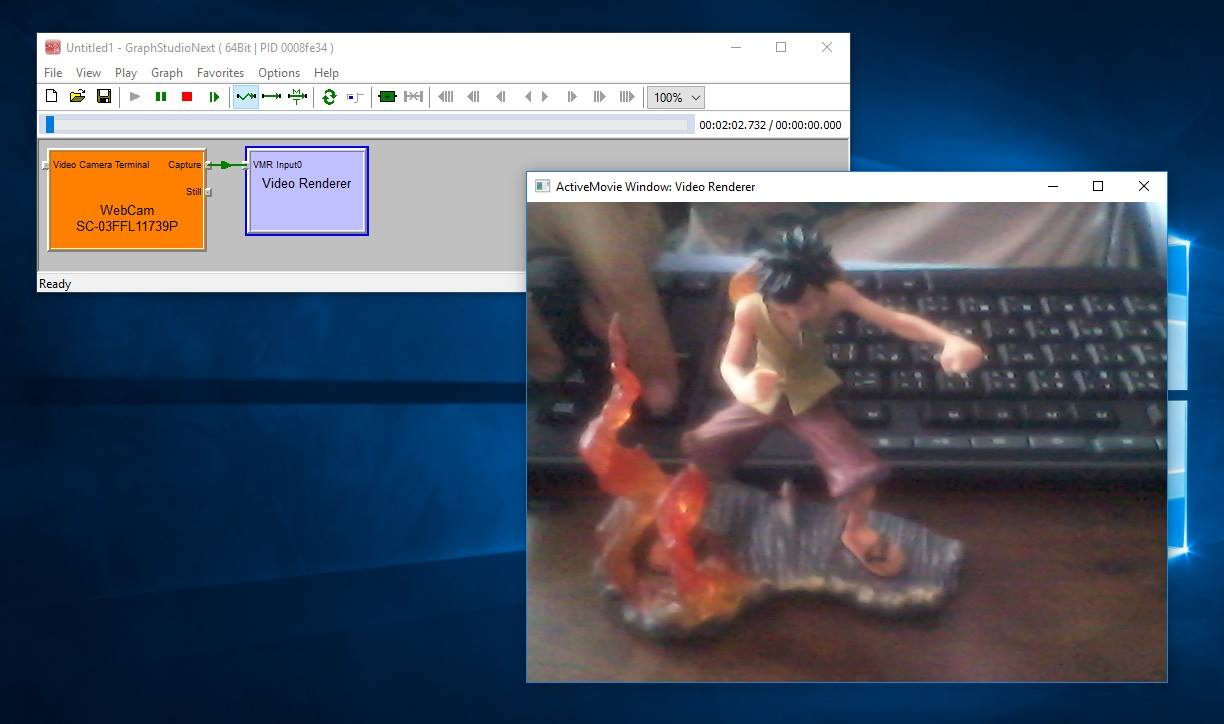Open a graph file using the folder icon
The image size is (1224, 724).
77,97
